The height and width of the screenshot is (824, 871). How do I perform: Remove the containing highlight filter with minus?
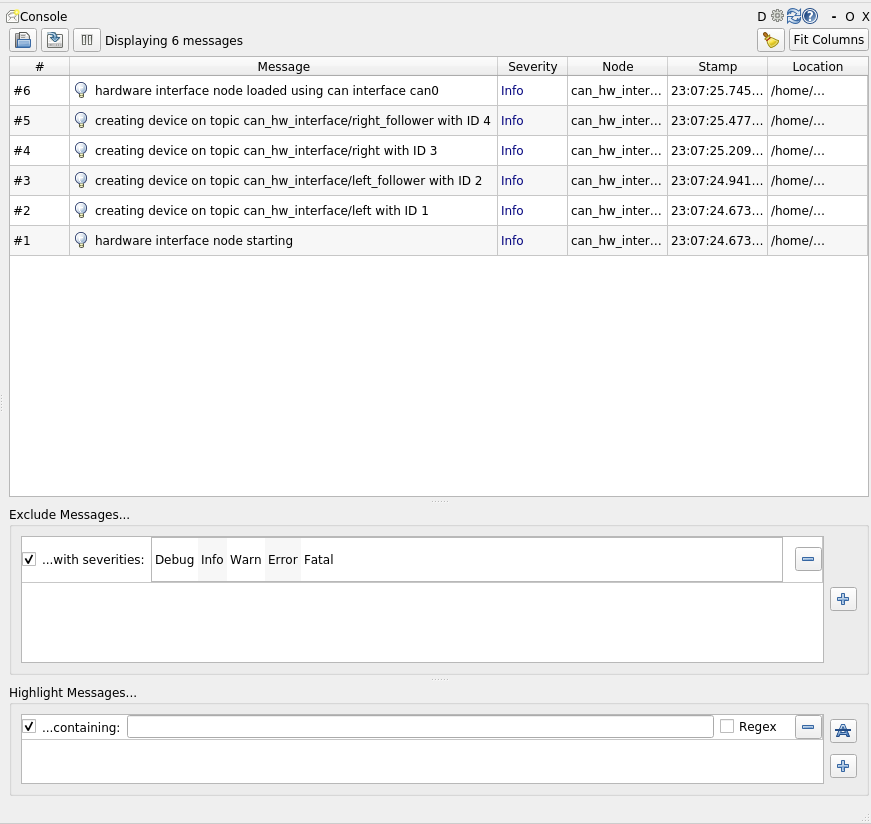point(808,727)
